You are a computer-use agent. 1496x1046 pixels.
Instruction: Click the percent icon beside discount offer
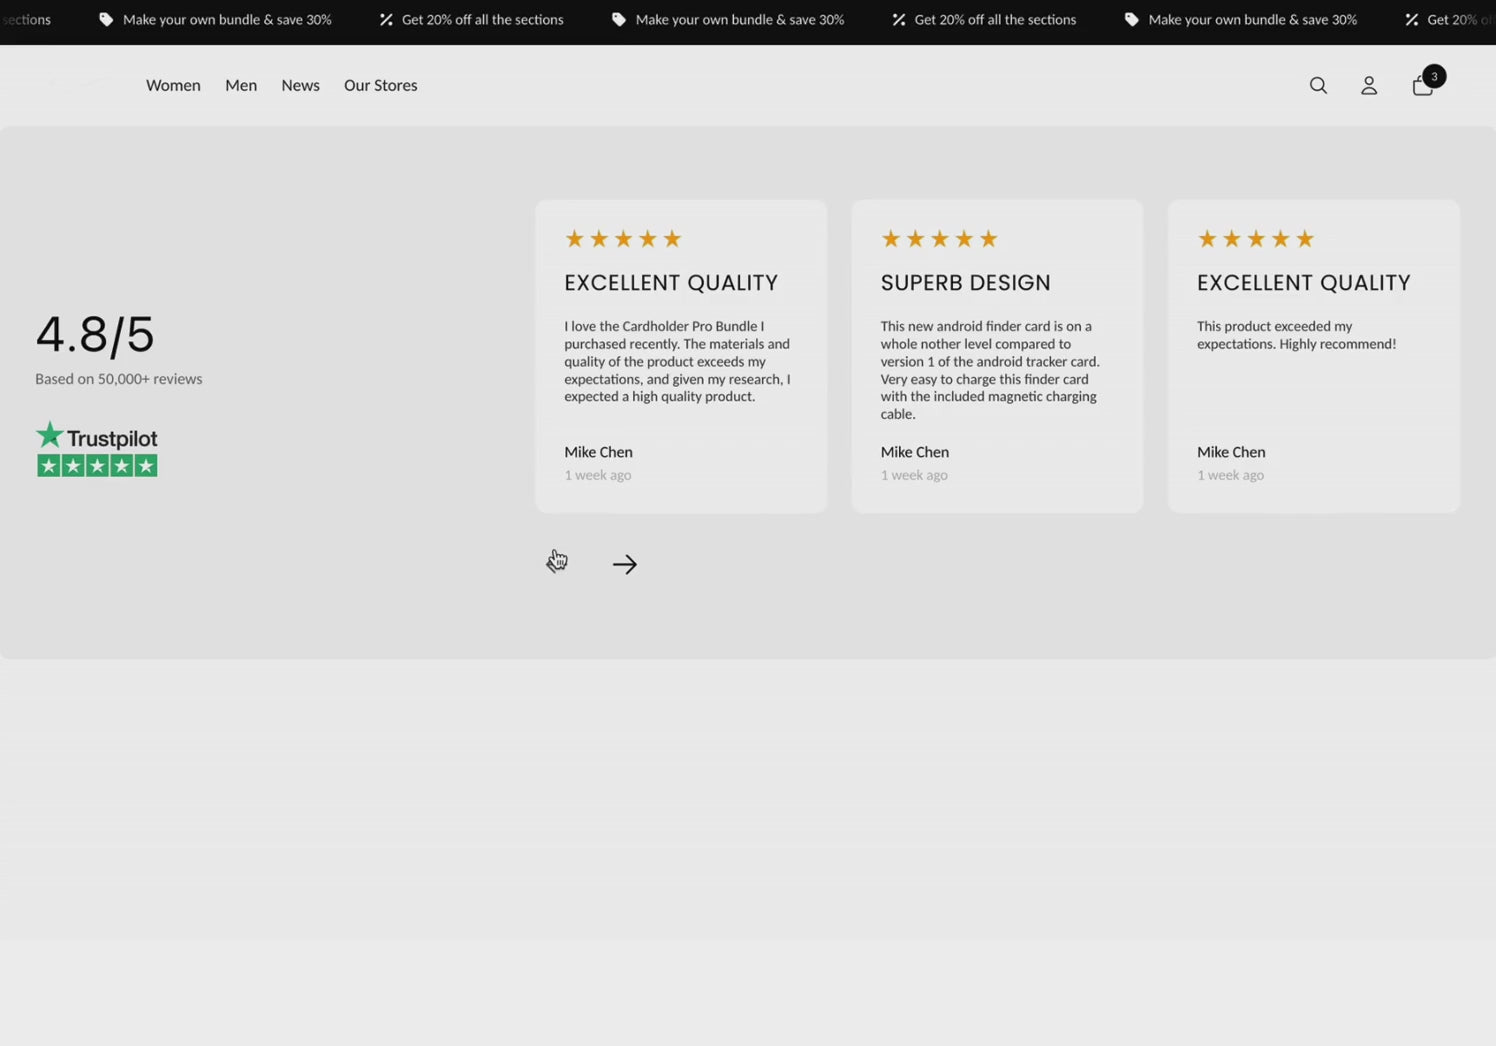[385, 19]
